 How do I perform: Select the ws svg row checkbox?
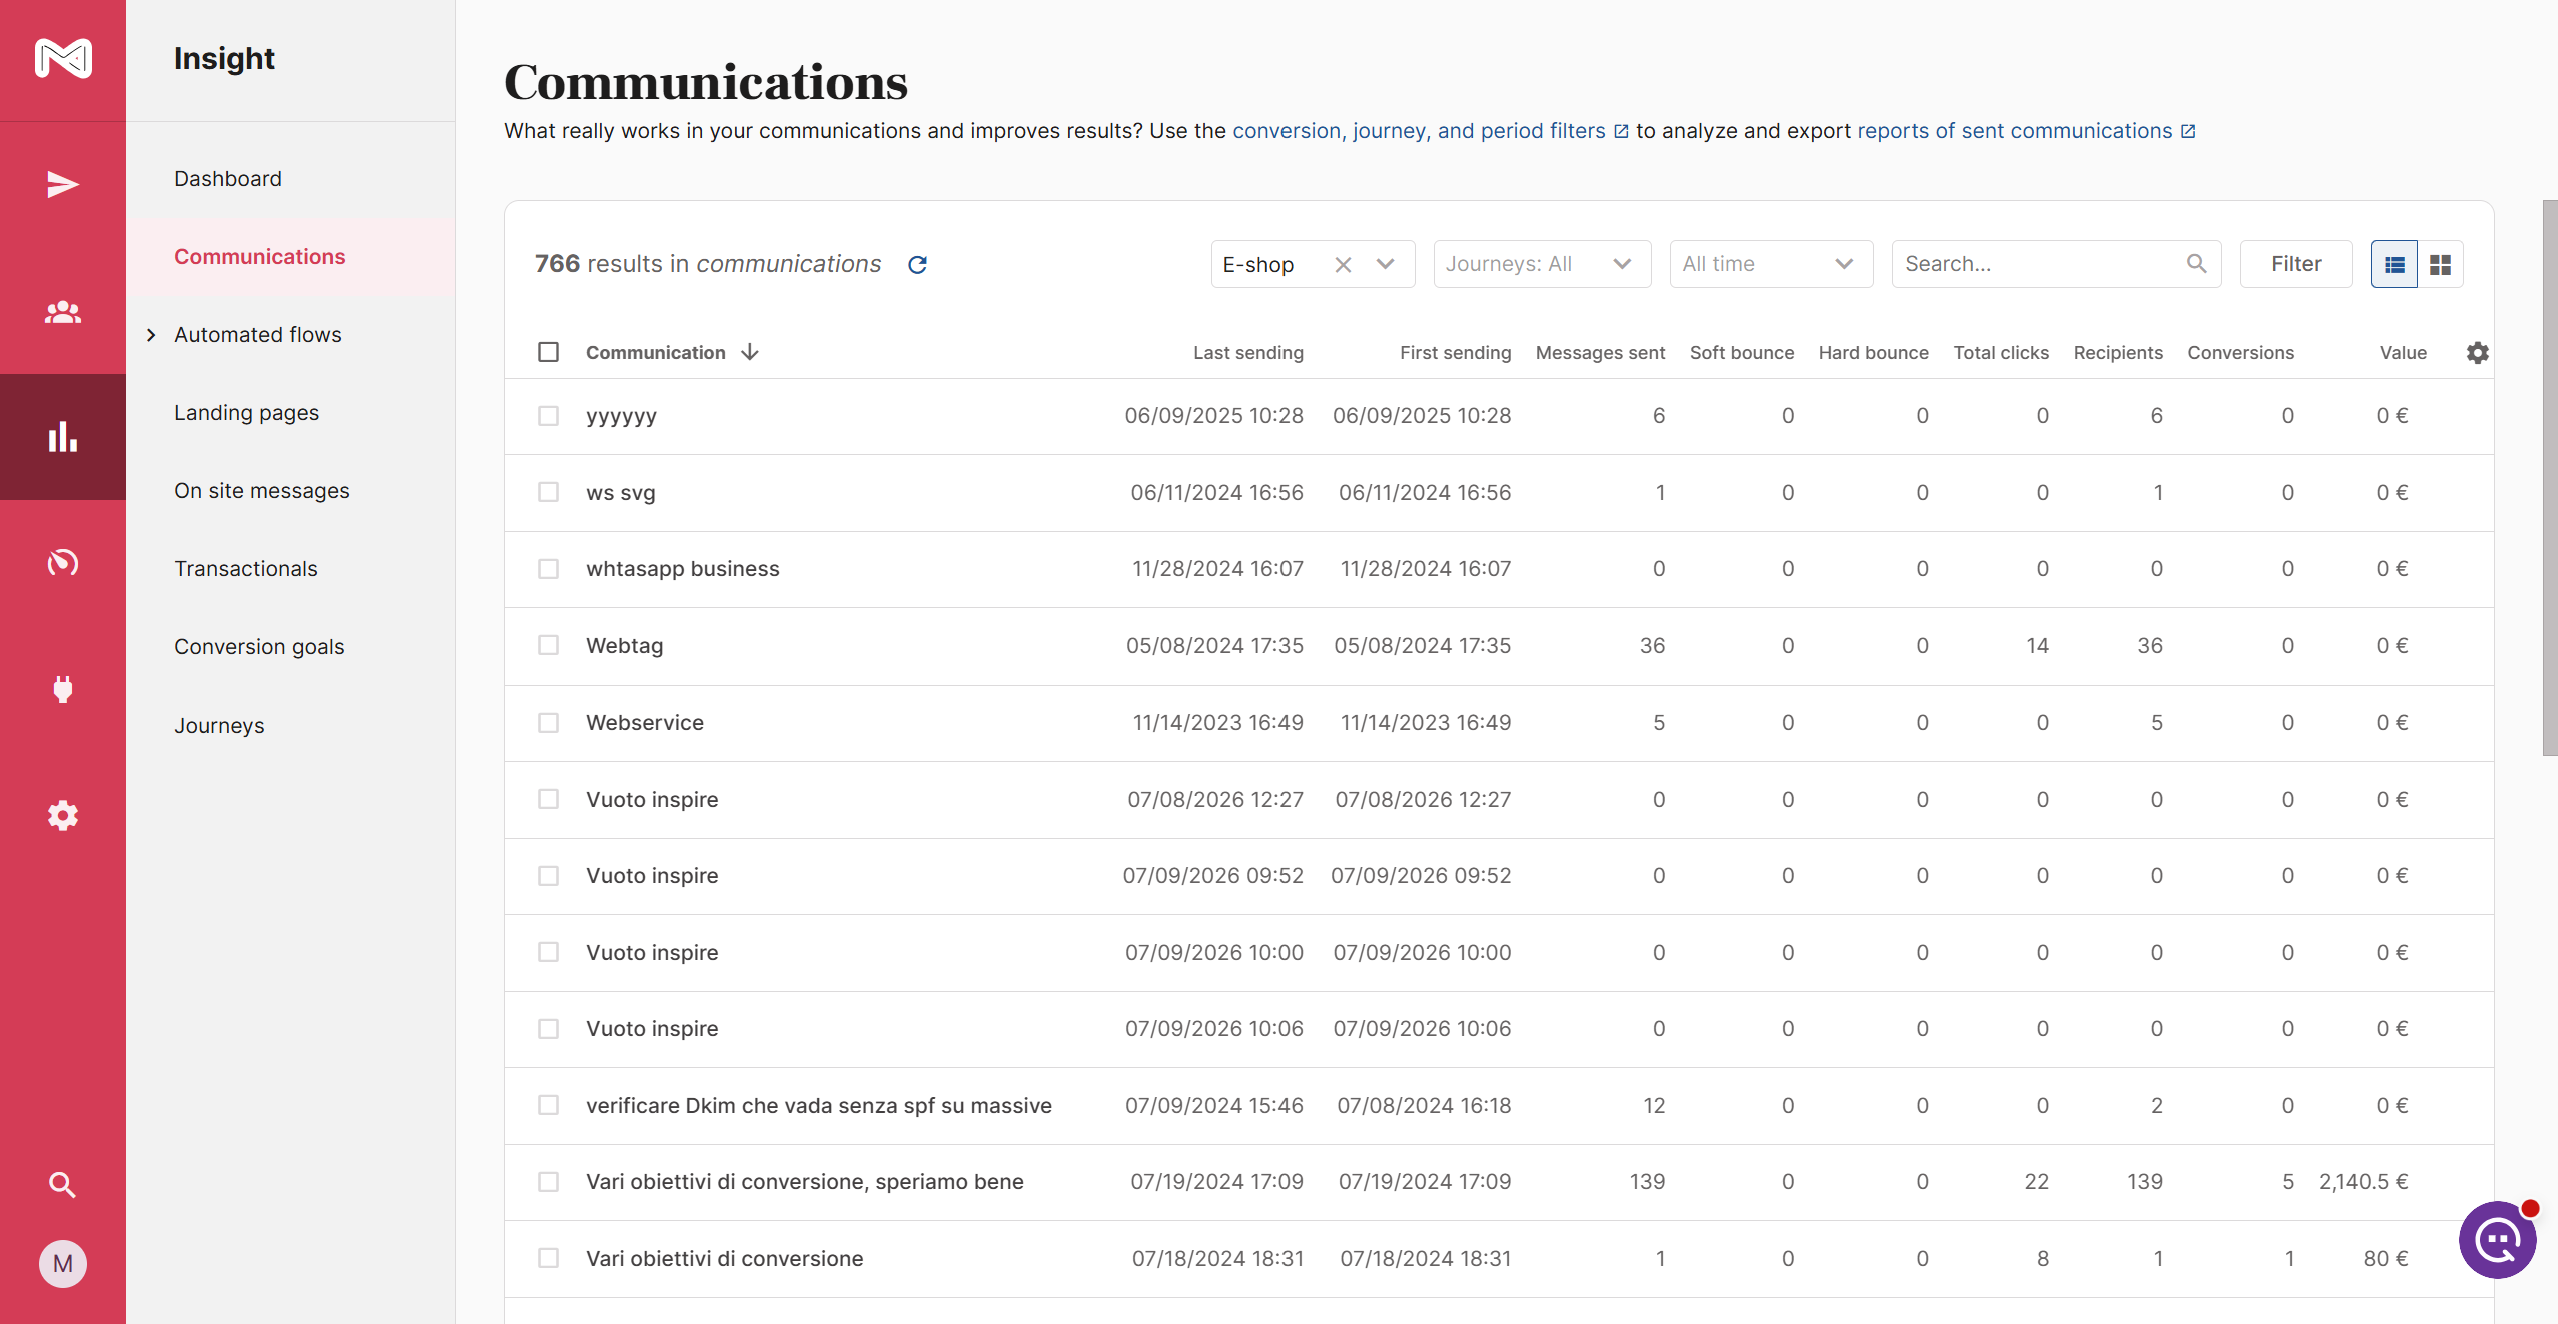point(548,492)
